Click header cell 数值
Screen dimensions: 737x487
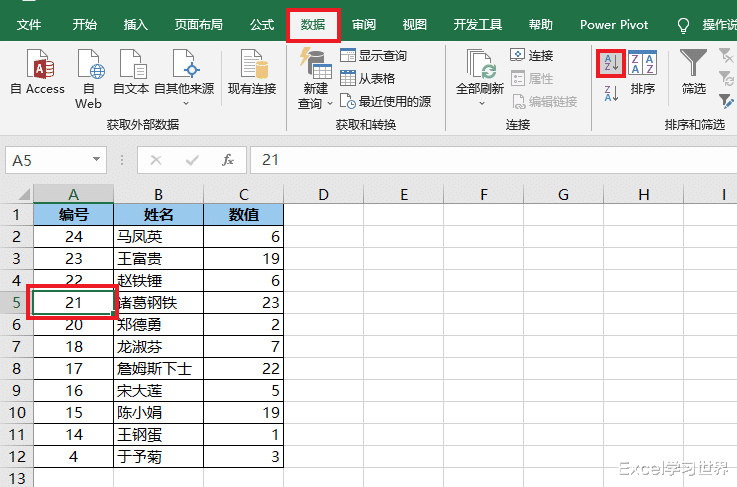tap(243, 215)
